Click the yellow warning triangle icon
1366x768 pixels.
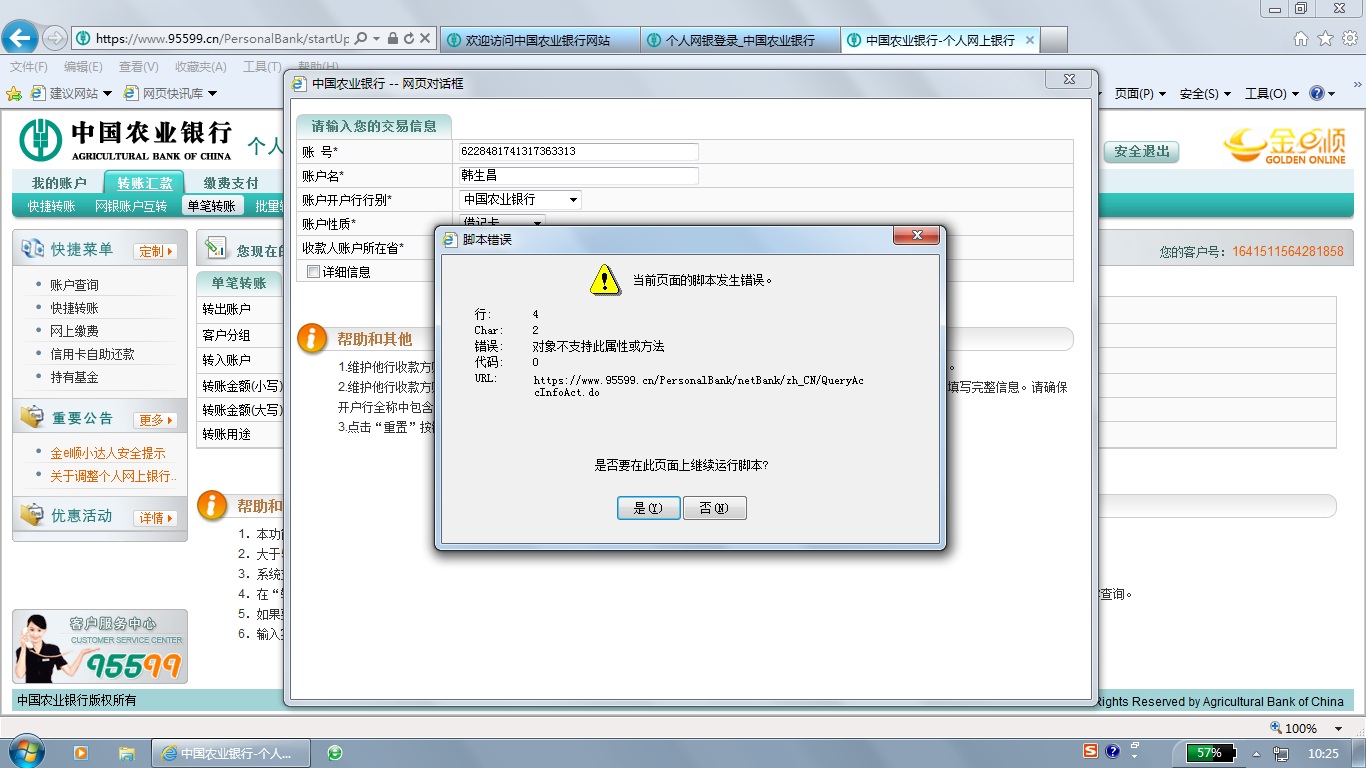pyautogui.click(x=604, y=280)
